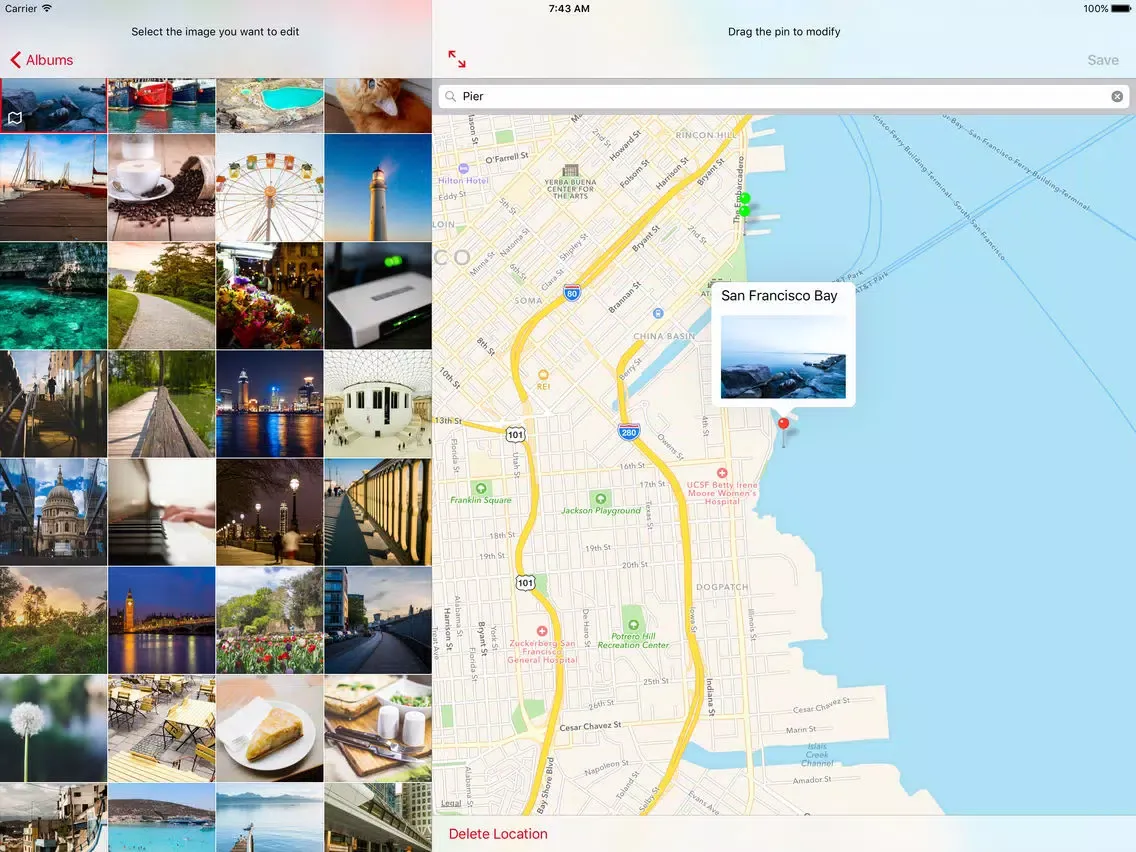Tap the "San Francisco Bay" callout title
Screen dimensions: 1136x852
779,296
